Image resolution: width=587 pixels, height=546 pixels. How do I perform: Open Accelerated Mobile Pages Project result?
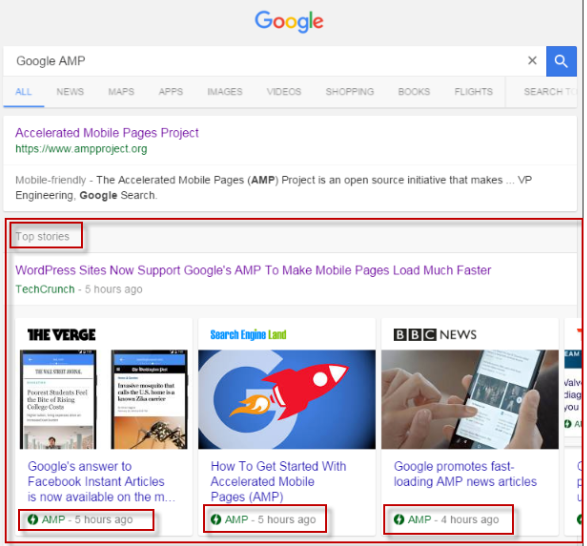click(107, 133)
